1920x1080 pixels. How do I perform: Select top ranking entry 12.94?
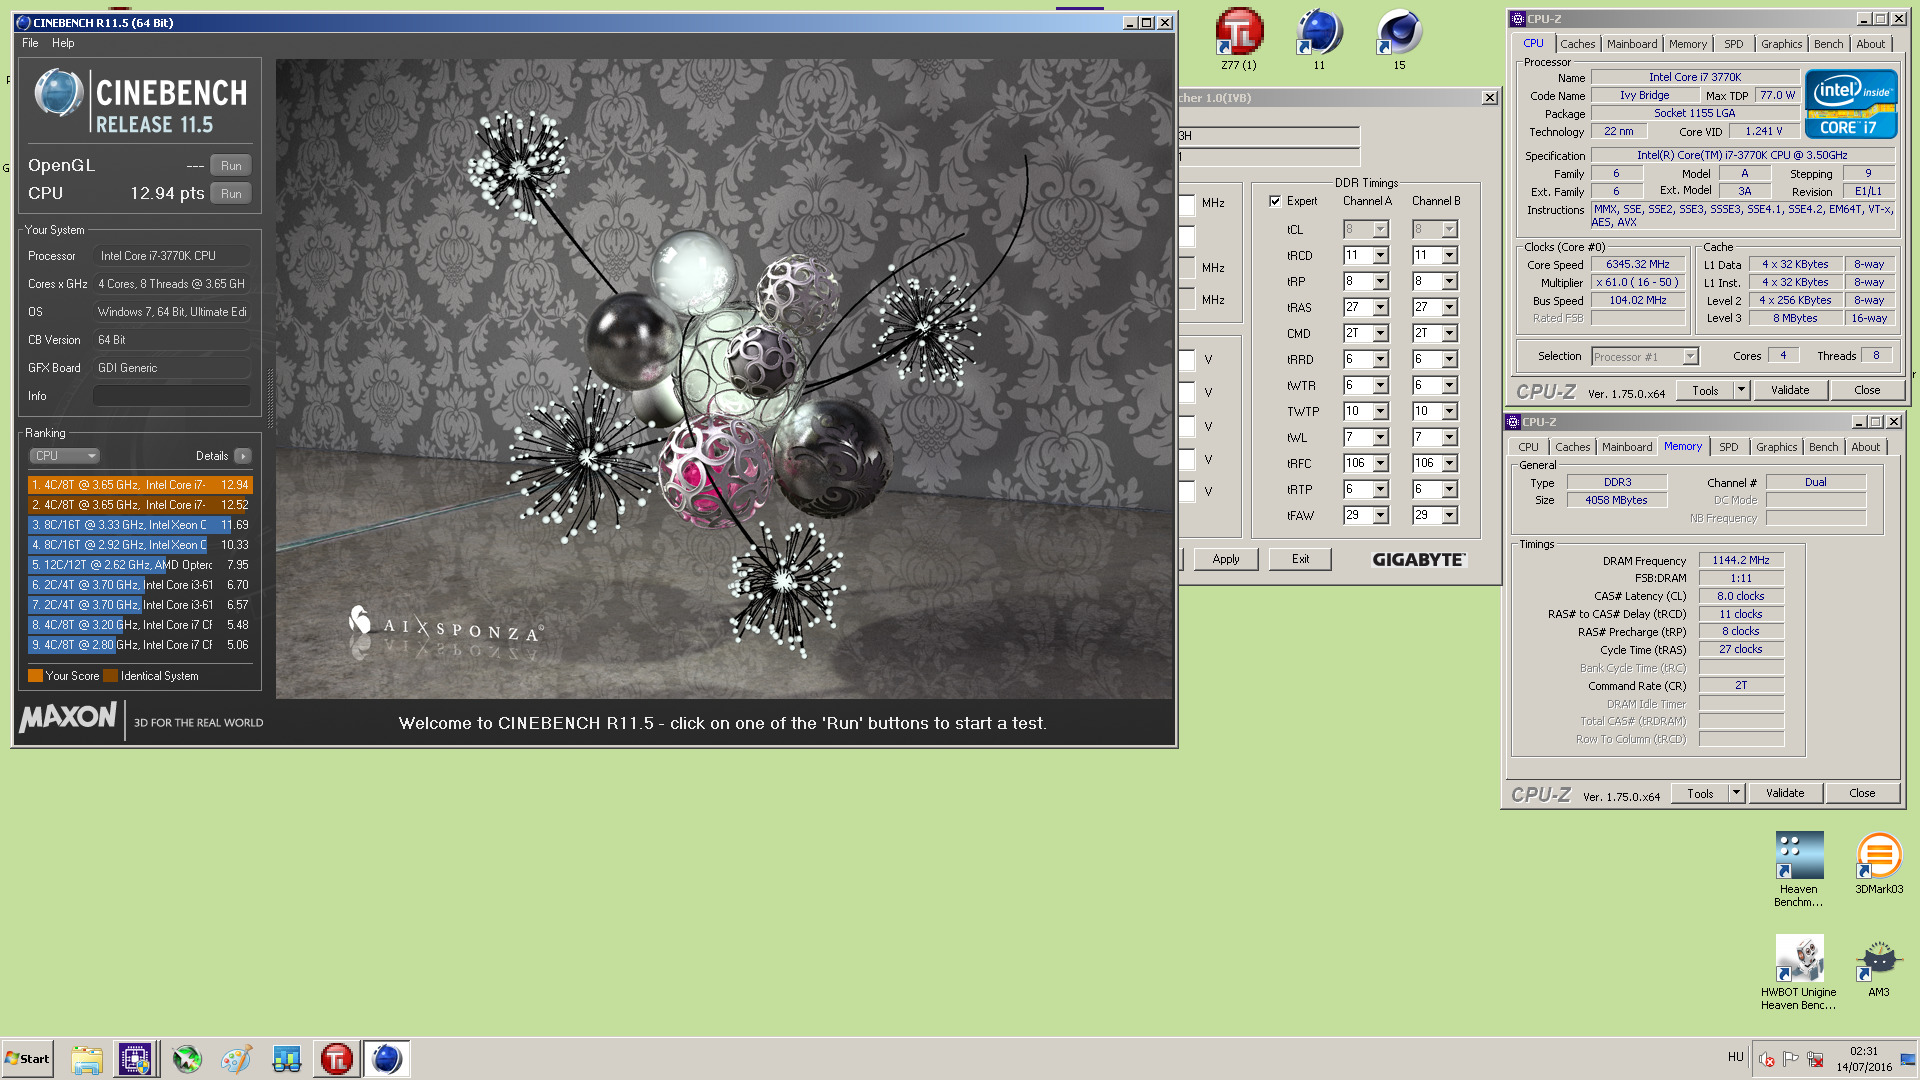(140, 485)
